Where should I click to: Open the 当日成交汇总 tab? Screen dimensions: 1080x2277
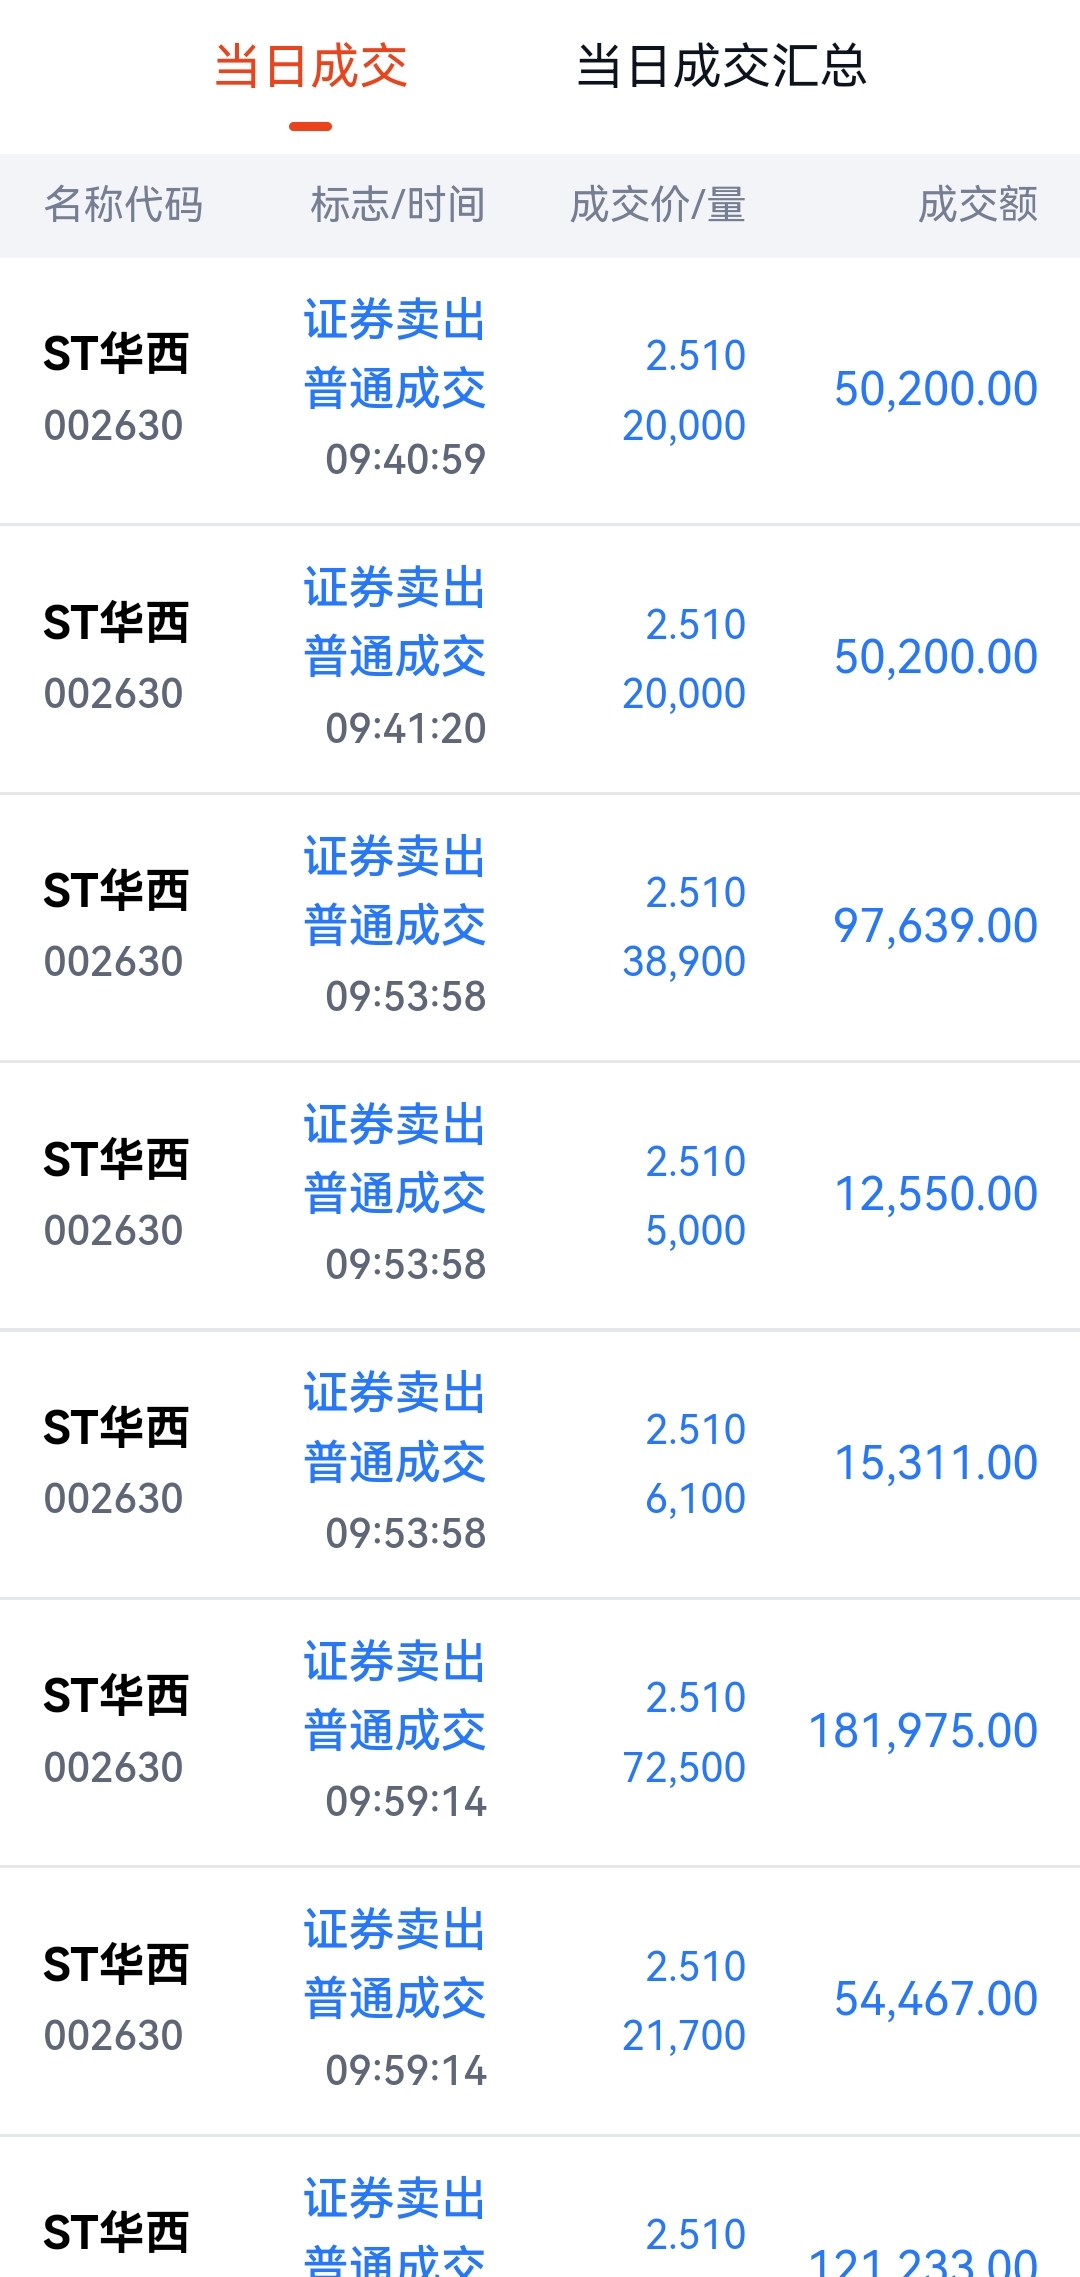(x=721, y=68)
